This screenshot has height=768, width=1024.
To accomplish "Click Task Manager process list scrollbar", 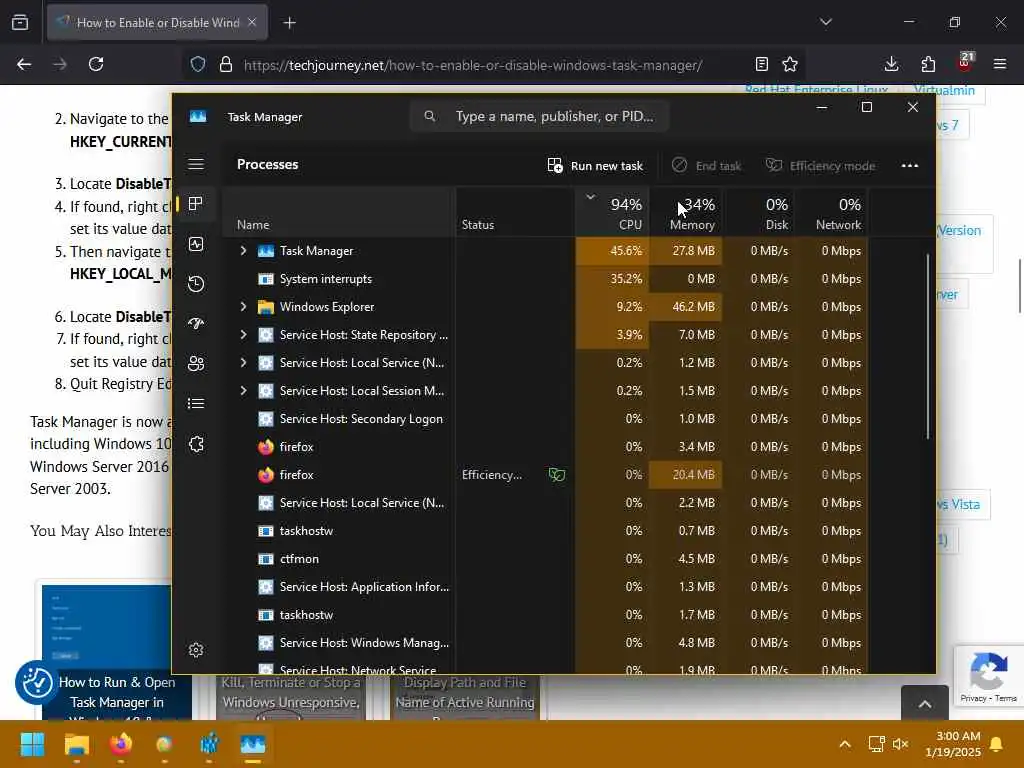I will click(x=927, y=346).
